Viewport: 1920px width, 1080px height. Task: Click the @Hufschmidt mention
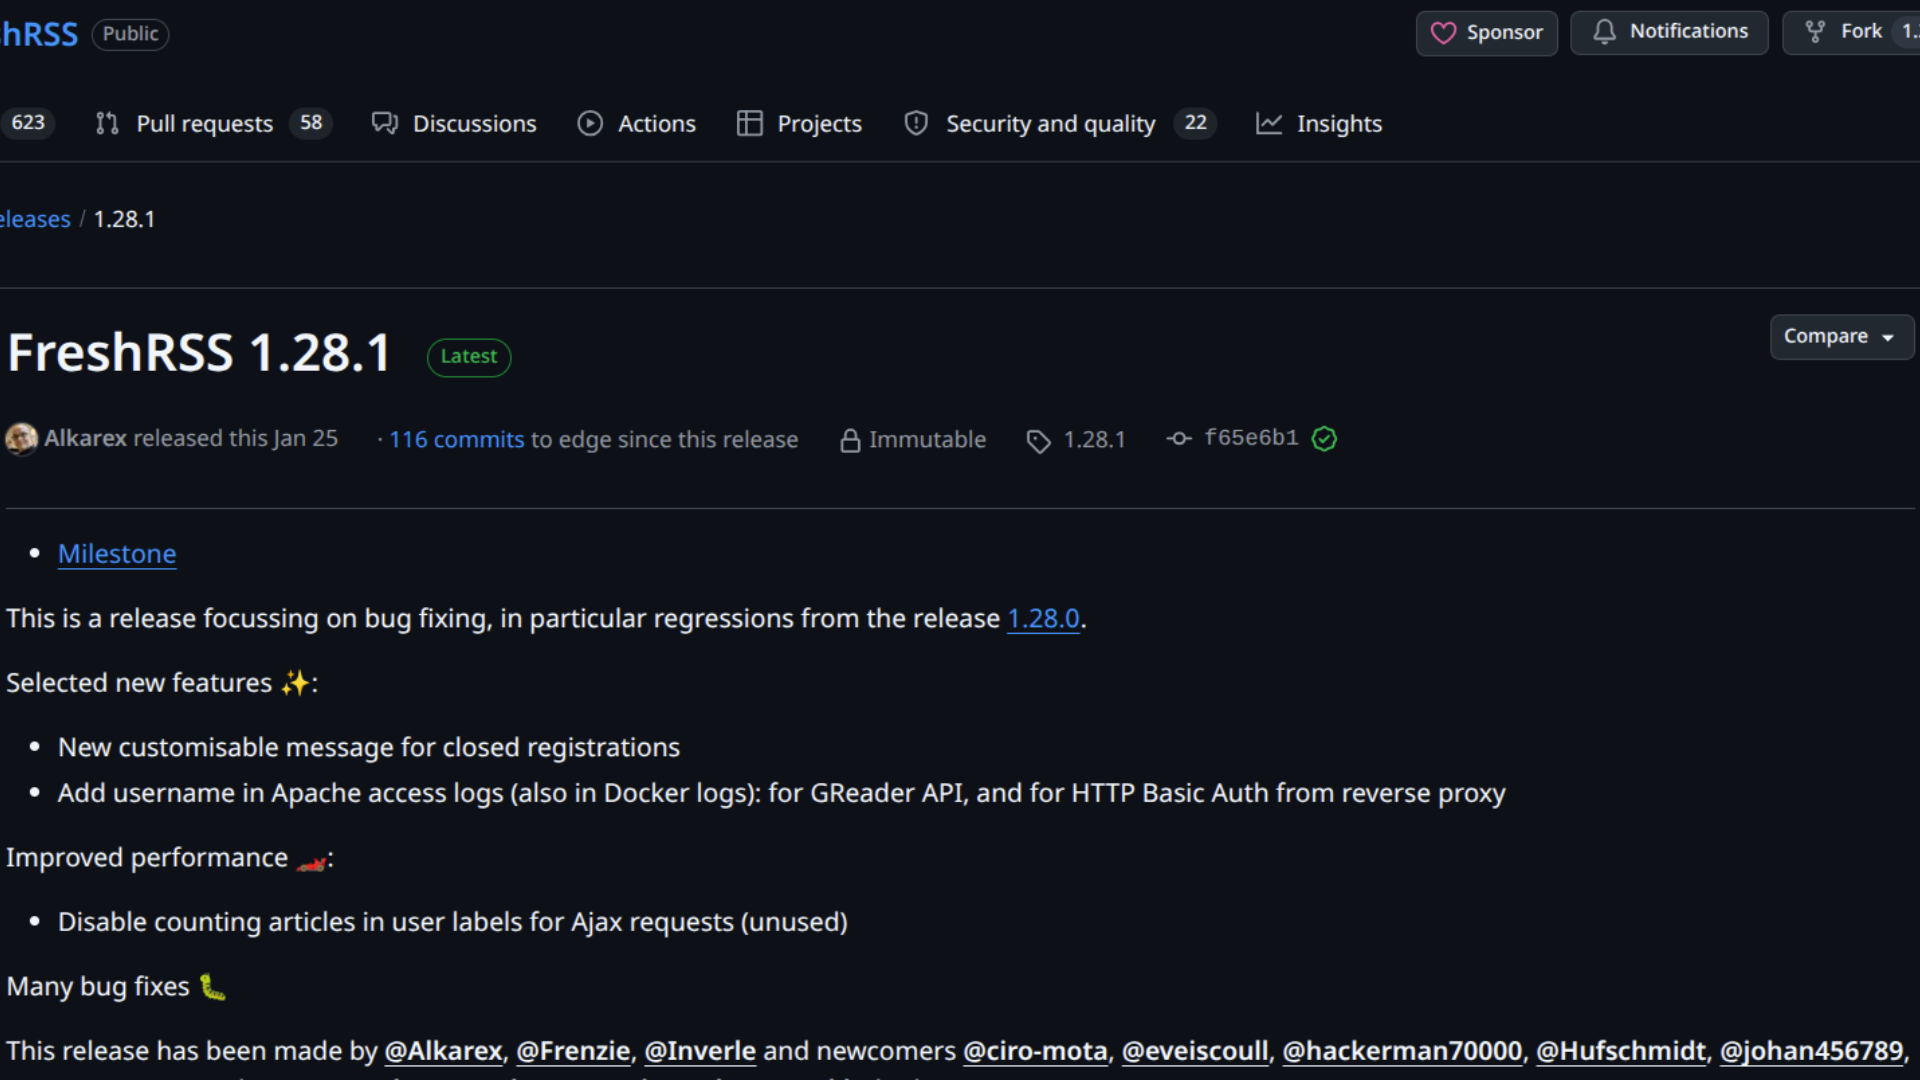pos(1621,1051)
